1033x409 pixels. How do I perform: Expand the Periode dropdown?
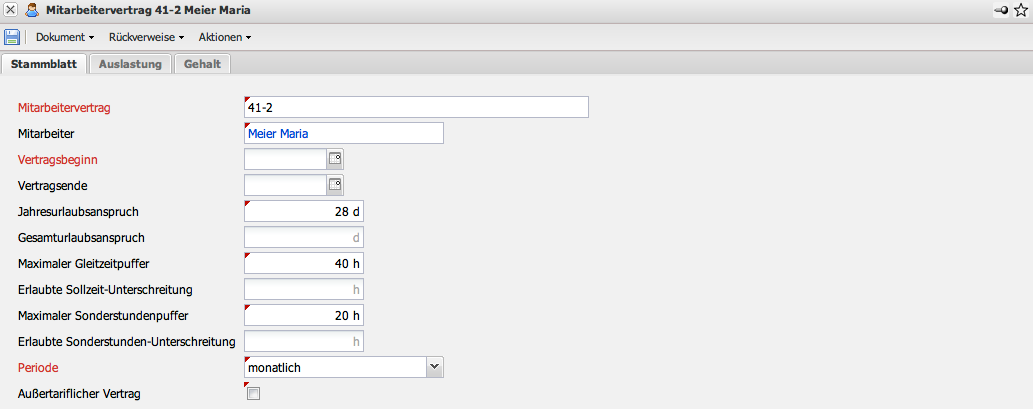click(434, 367)
